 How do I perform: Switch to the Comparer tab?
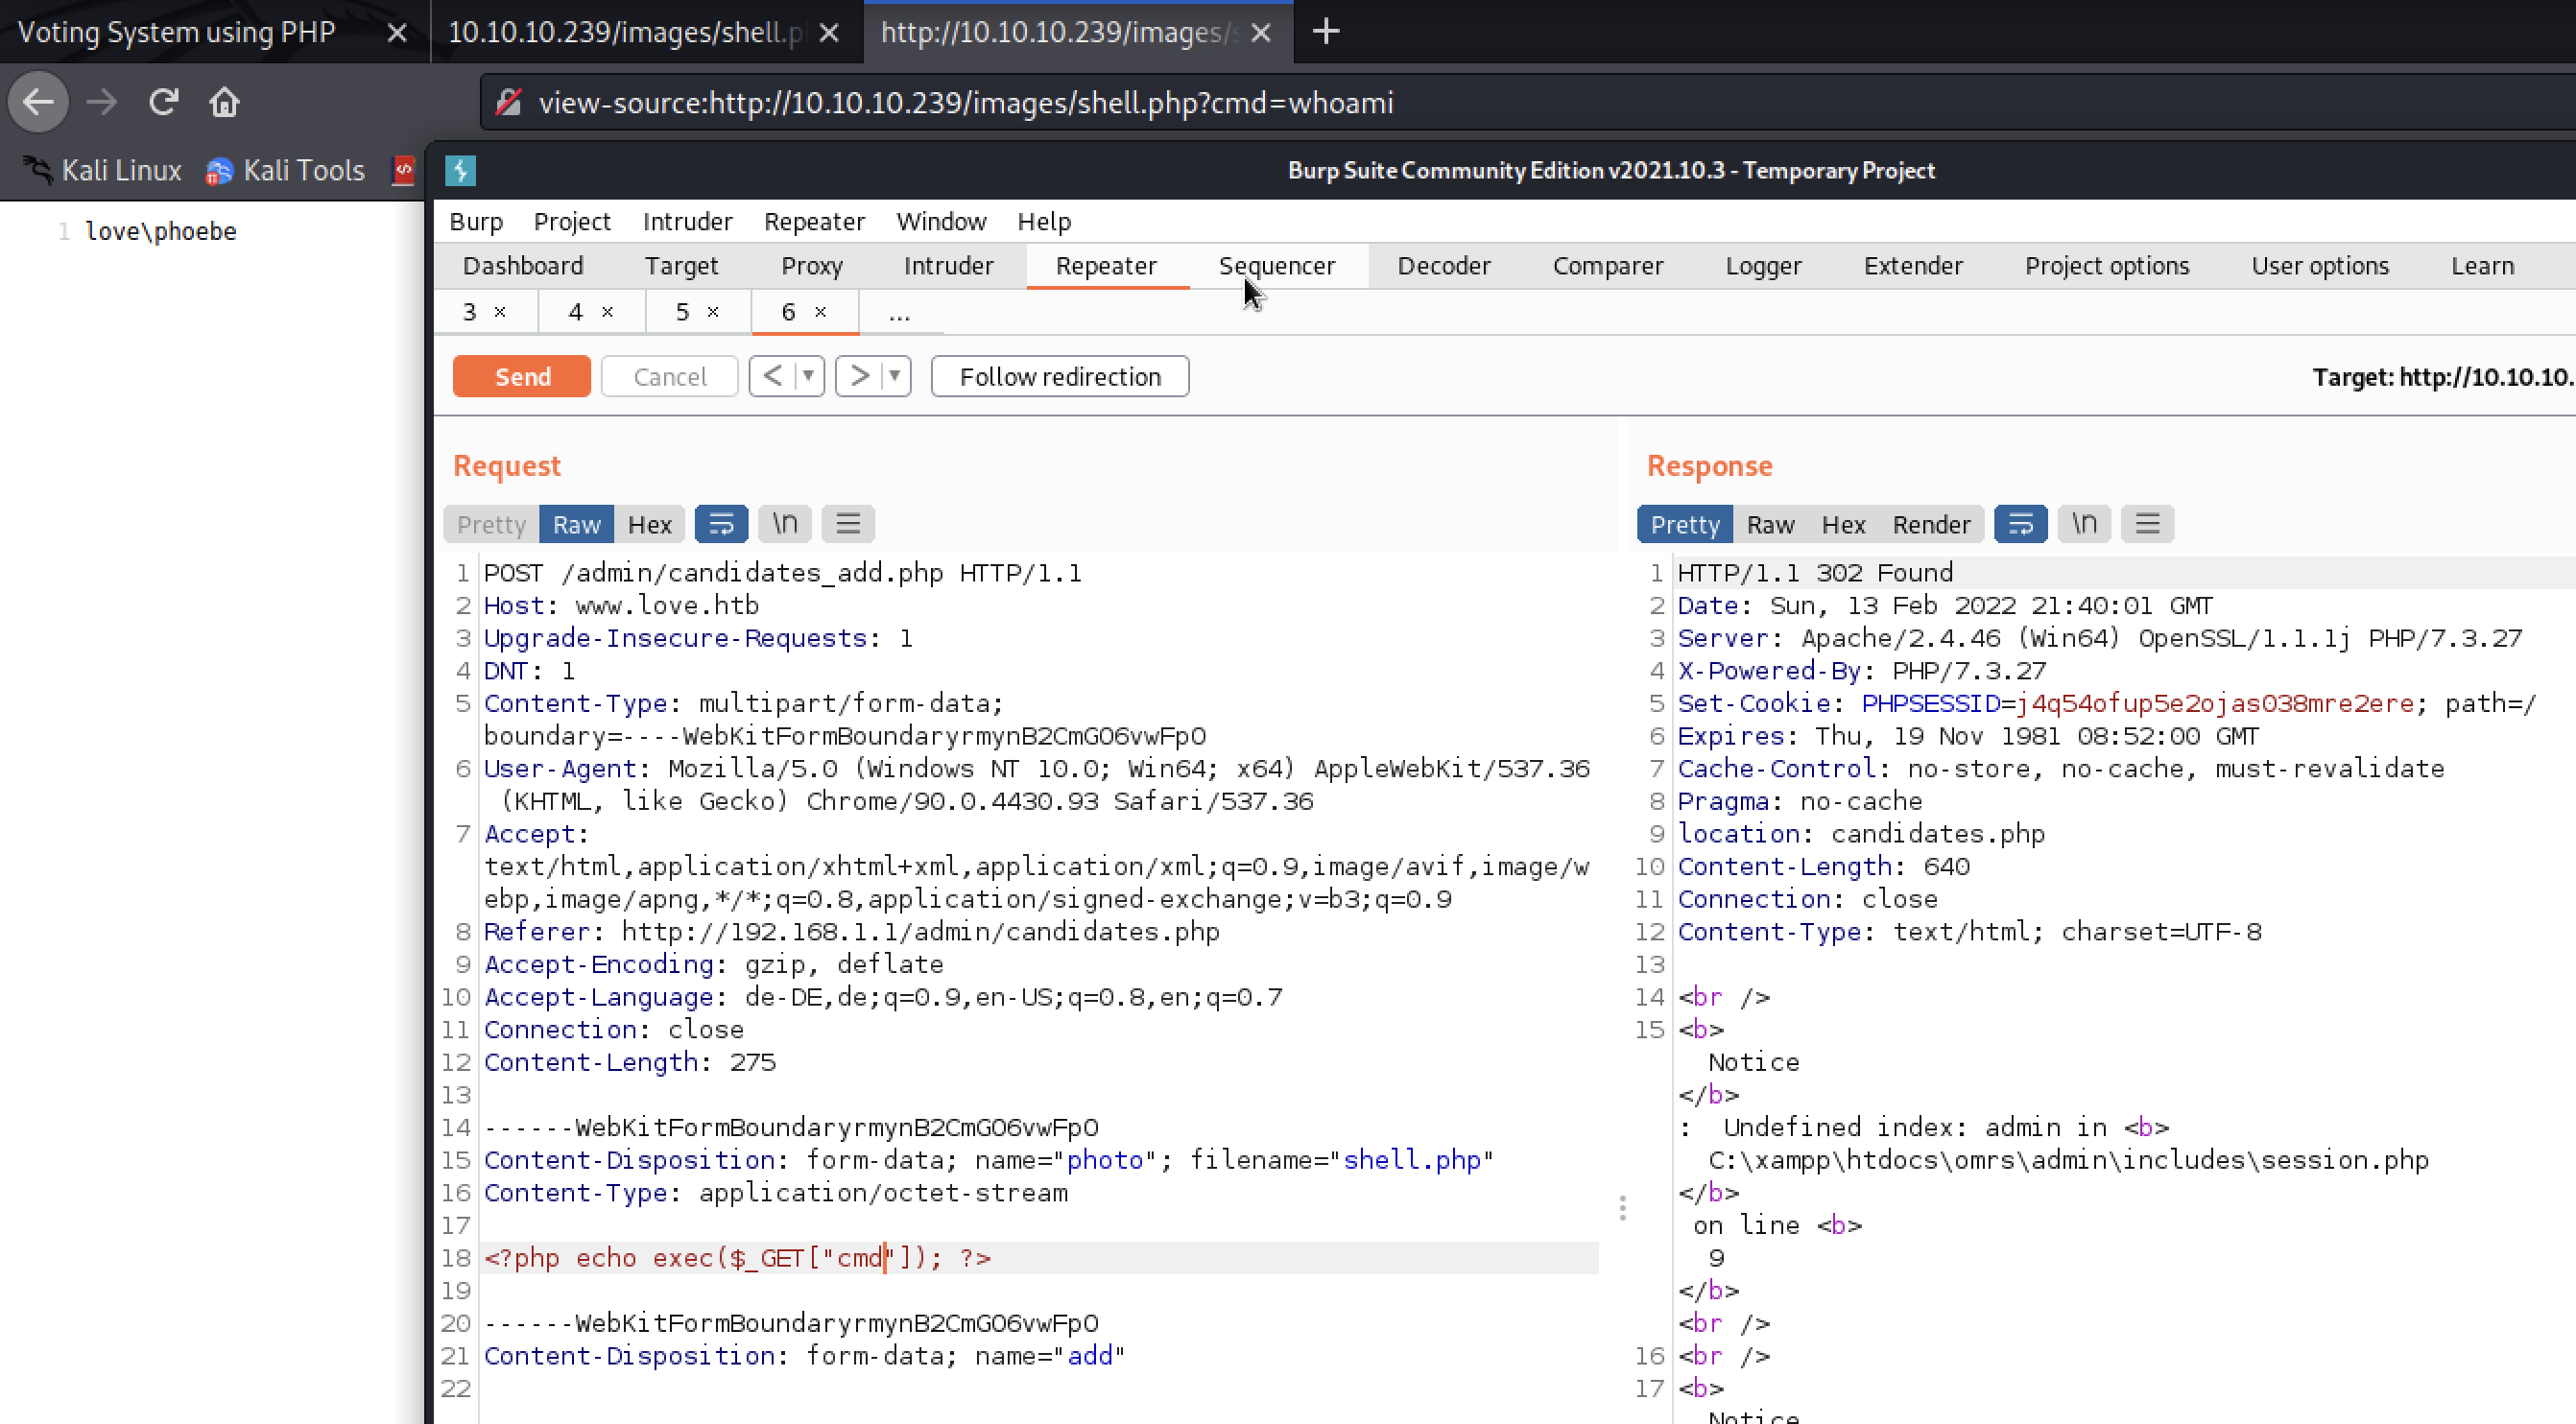click(1608, 266)
